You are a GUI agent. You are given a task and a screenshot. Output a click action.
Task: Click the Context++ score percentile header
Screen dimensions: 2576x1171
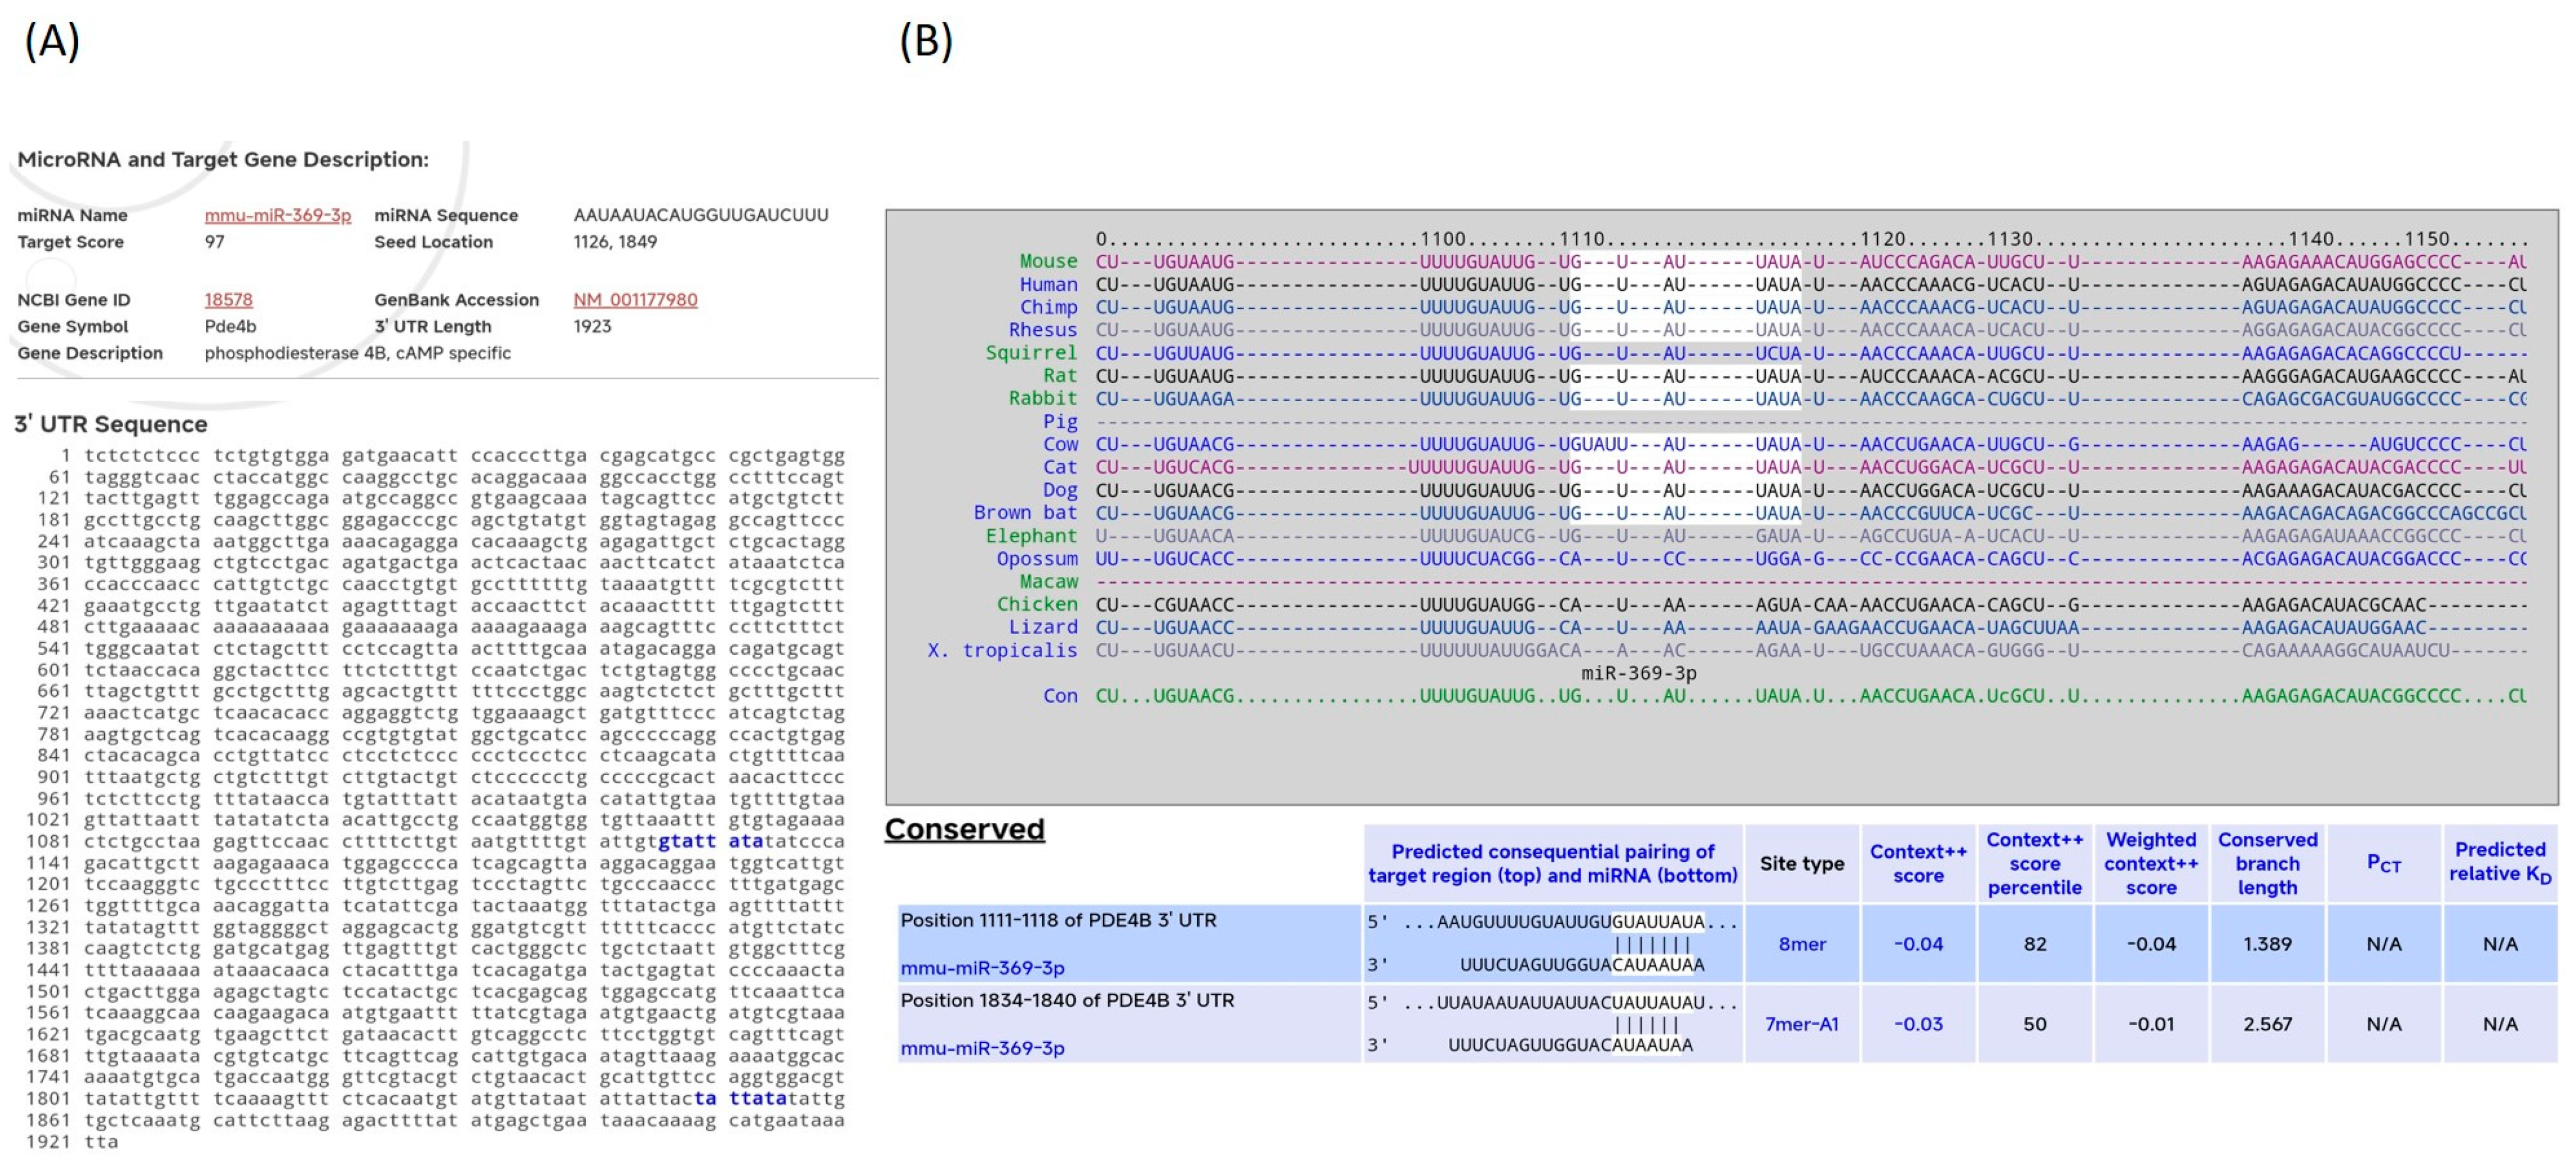[x=2034, y=863]
